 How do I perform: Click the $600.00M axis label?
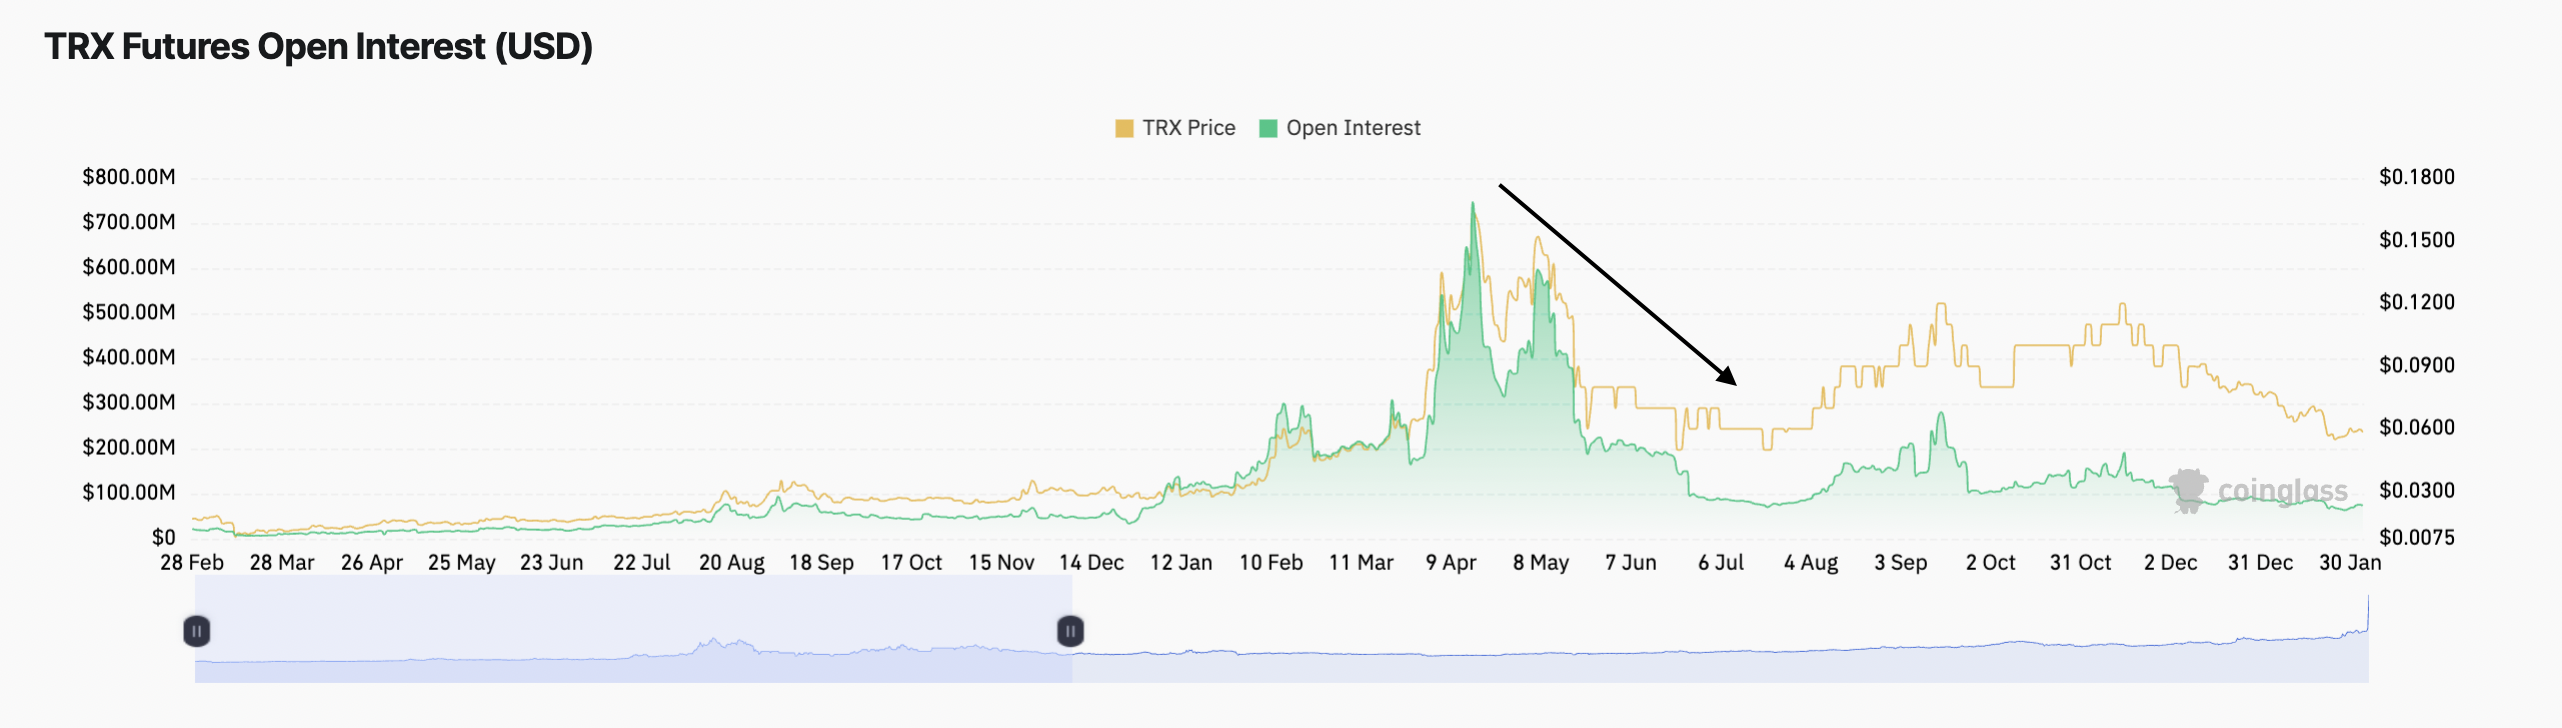tap(128, 267)
